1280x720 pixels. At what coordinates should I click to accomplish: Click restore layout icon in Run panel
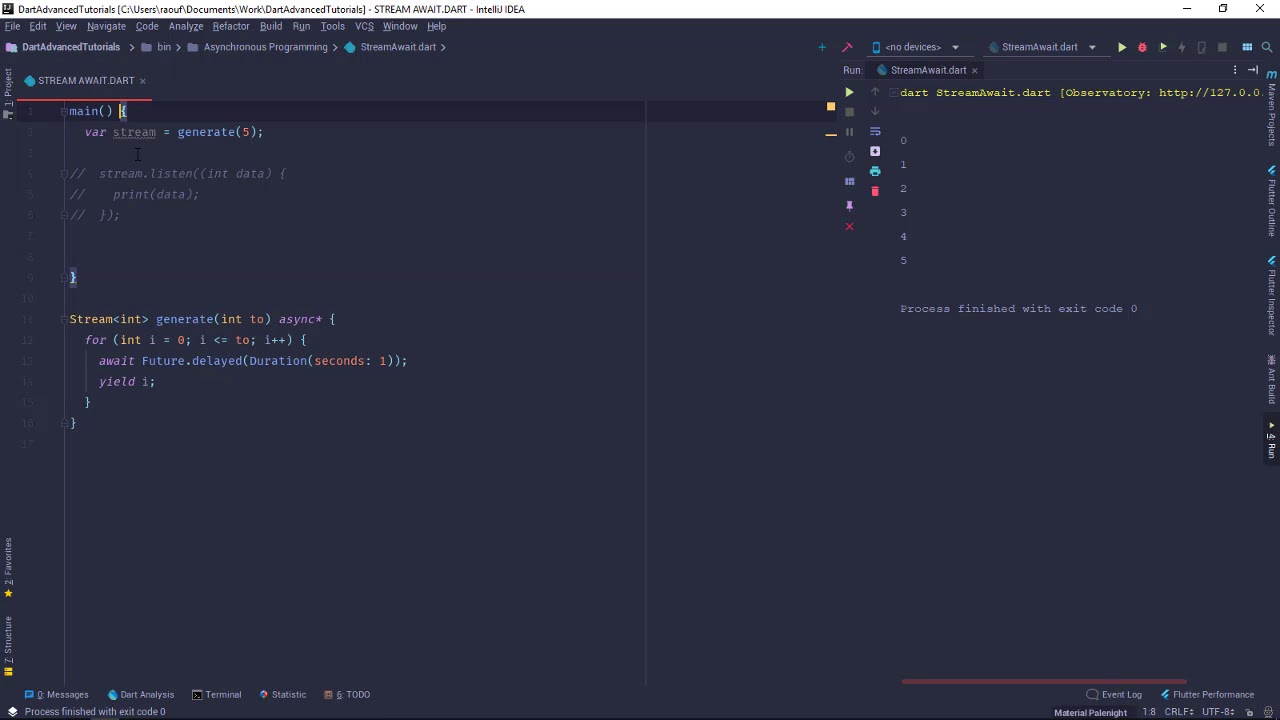(x=849, y=181)
